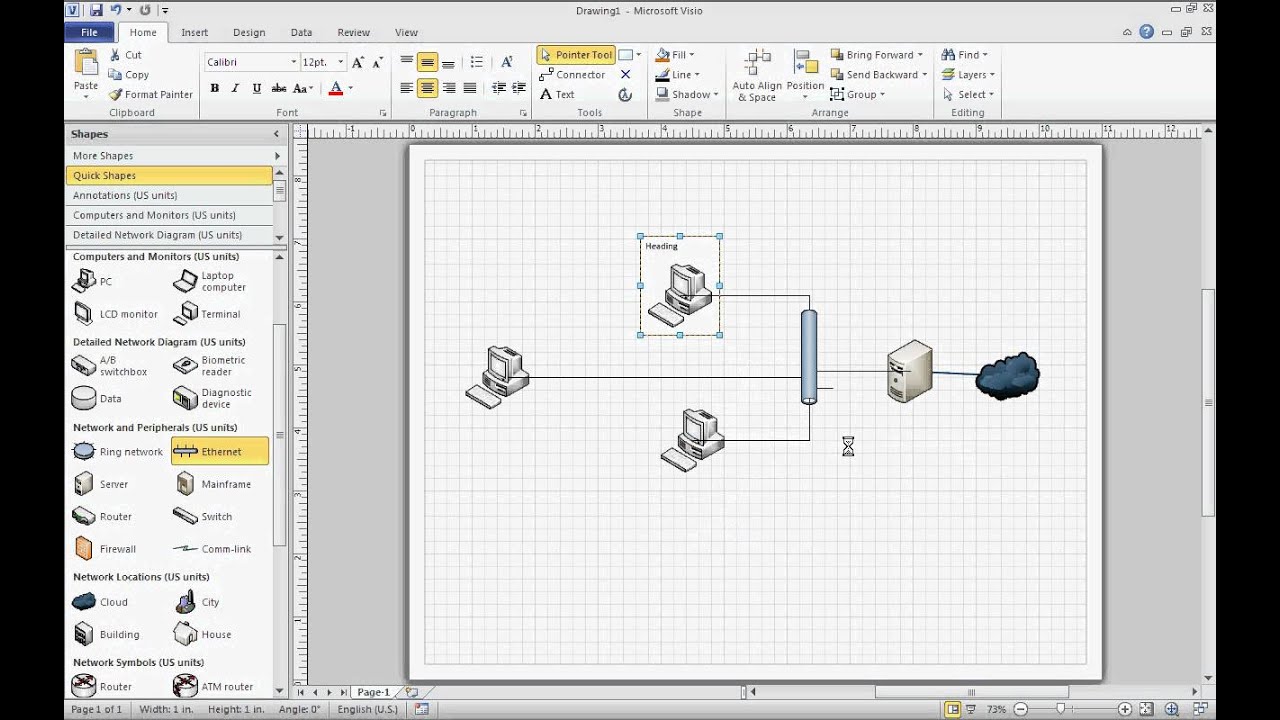Select the Laptop computer shape
The image size is (1280, 720).
210,281
